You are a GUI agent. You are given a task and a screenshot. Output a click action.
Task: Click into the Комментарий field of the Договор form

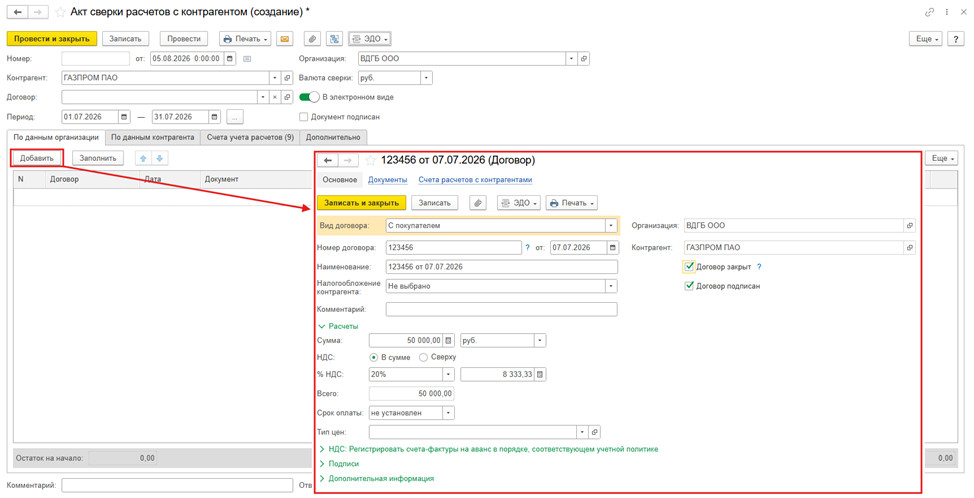pos(501,309)
